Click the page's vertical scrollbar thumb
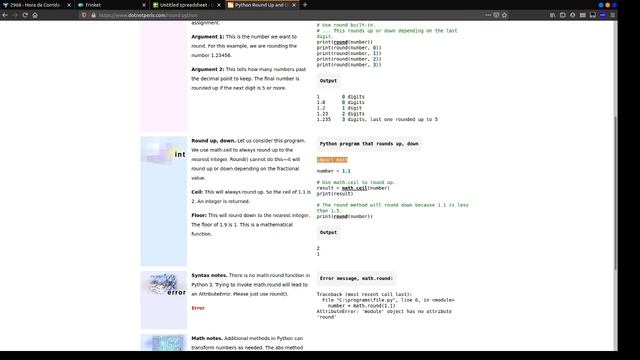The height and width of the screenshot is (360, 640). pos(616,193)
